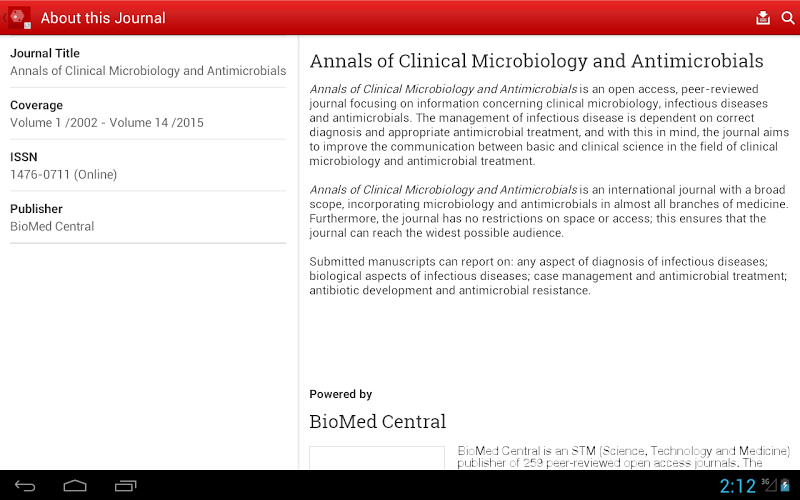
Task: Tap the 'About this Journal' title
Action: tap(103, 18)
